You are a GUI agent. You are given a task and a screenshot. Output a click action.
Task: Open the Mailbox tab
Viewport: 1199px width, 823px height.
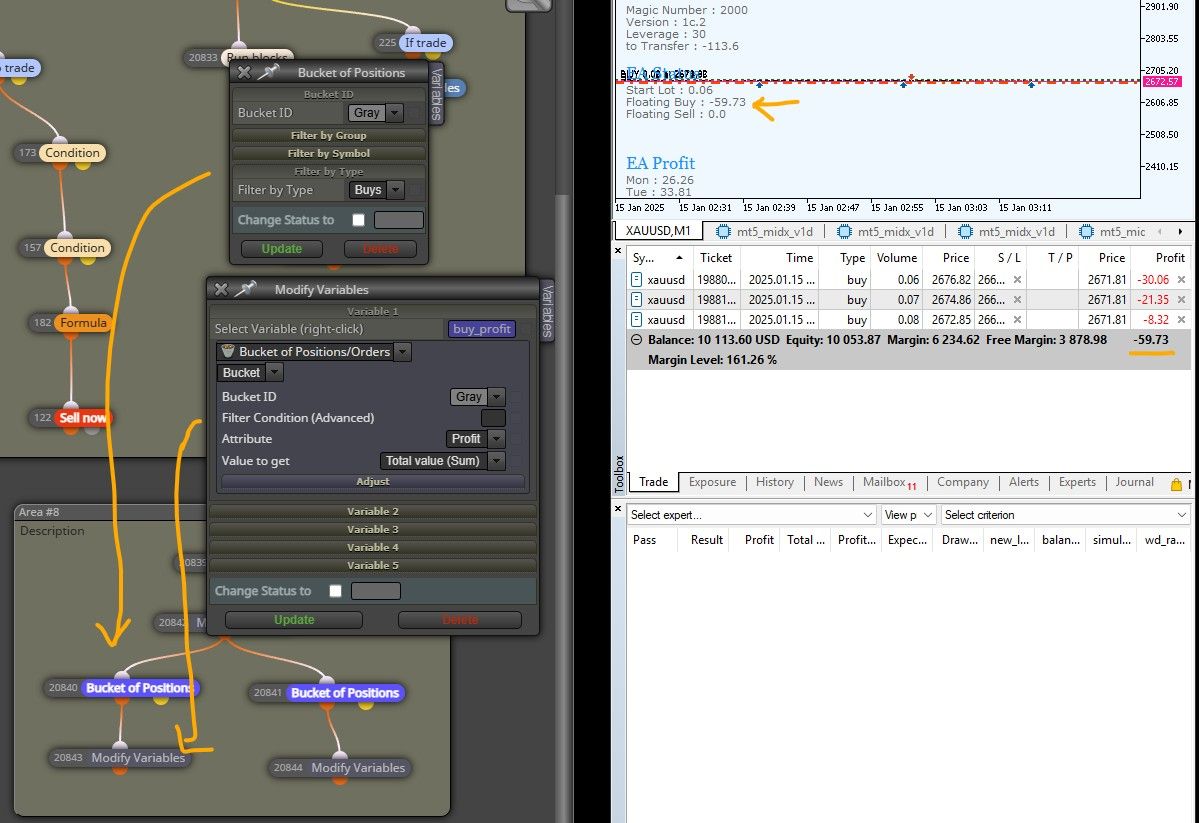(889, 483)
